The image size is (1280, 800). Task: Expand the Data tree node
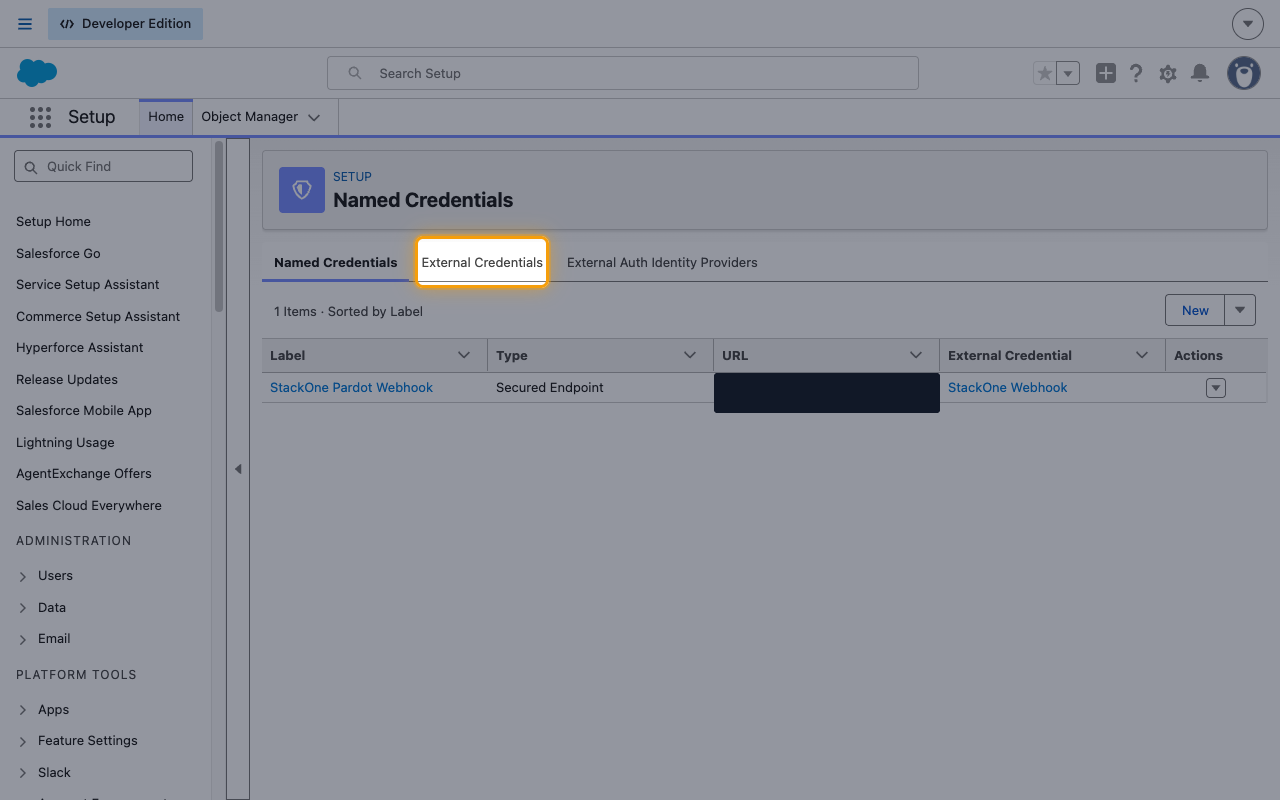tap(23, 608)
